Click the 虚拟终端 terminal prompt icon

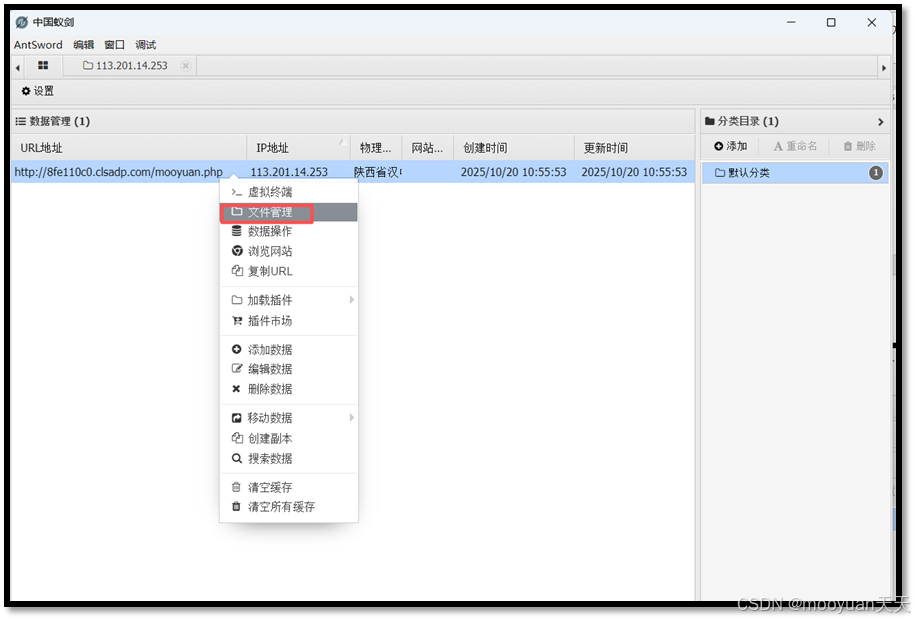(x=236, y=192)
